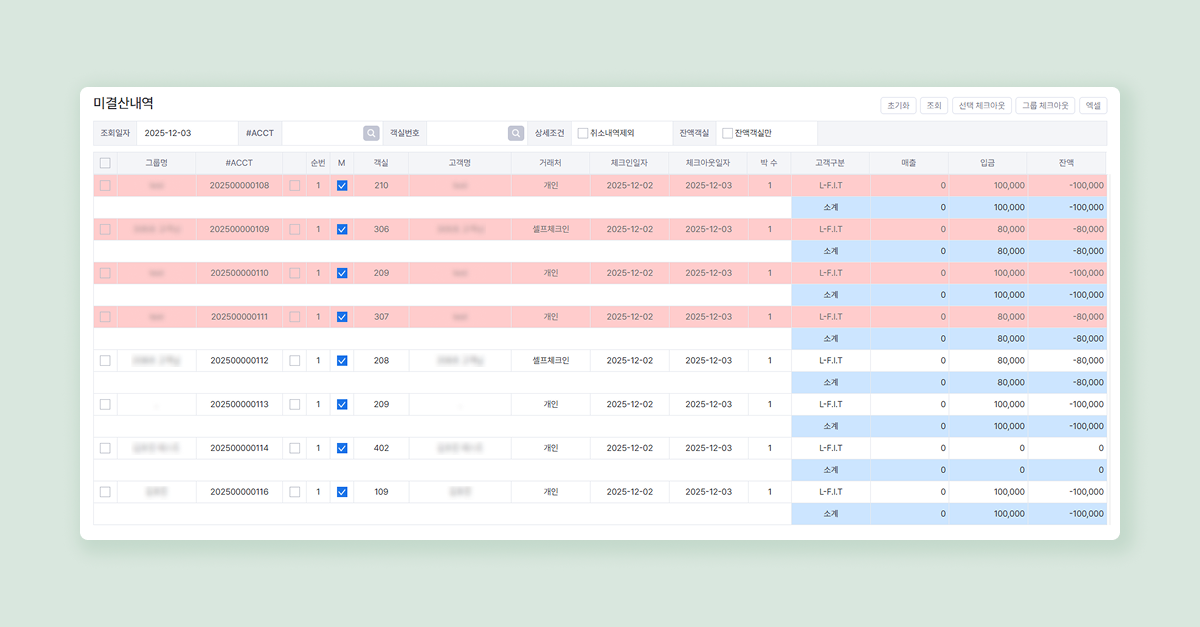Uncheck the M checkbox for room 208
Screen dimensions: 1200x627
342,361
